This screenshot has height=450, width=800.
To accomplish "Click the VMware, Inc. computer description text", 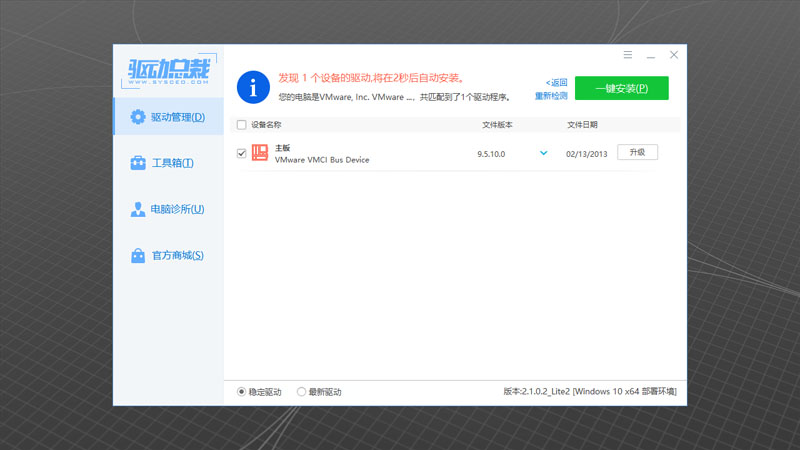I will pos(394,97).
